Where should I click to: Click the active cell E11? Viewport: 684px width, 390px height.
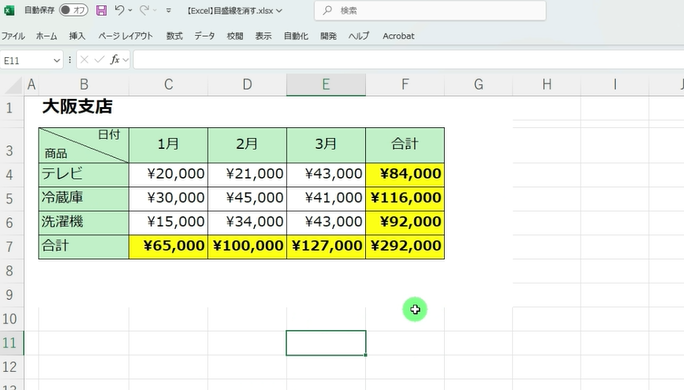pyautogui.click(x=326, y=343)
